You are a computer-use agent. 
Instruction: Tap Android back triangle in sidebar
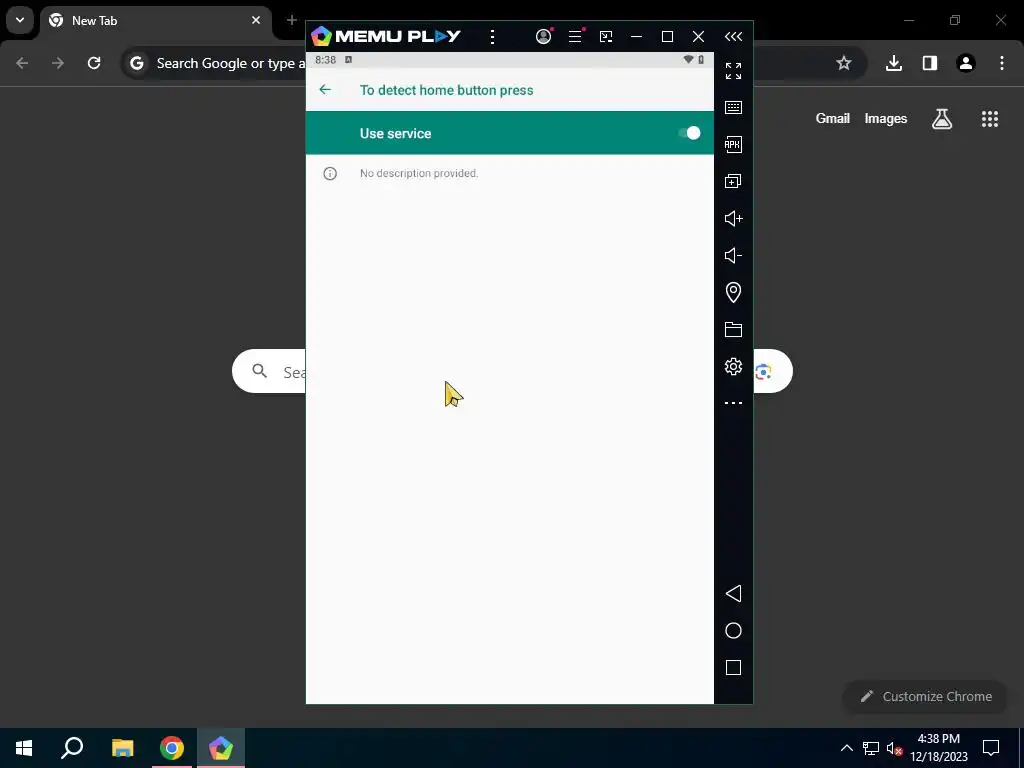(x=733, y=593)
